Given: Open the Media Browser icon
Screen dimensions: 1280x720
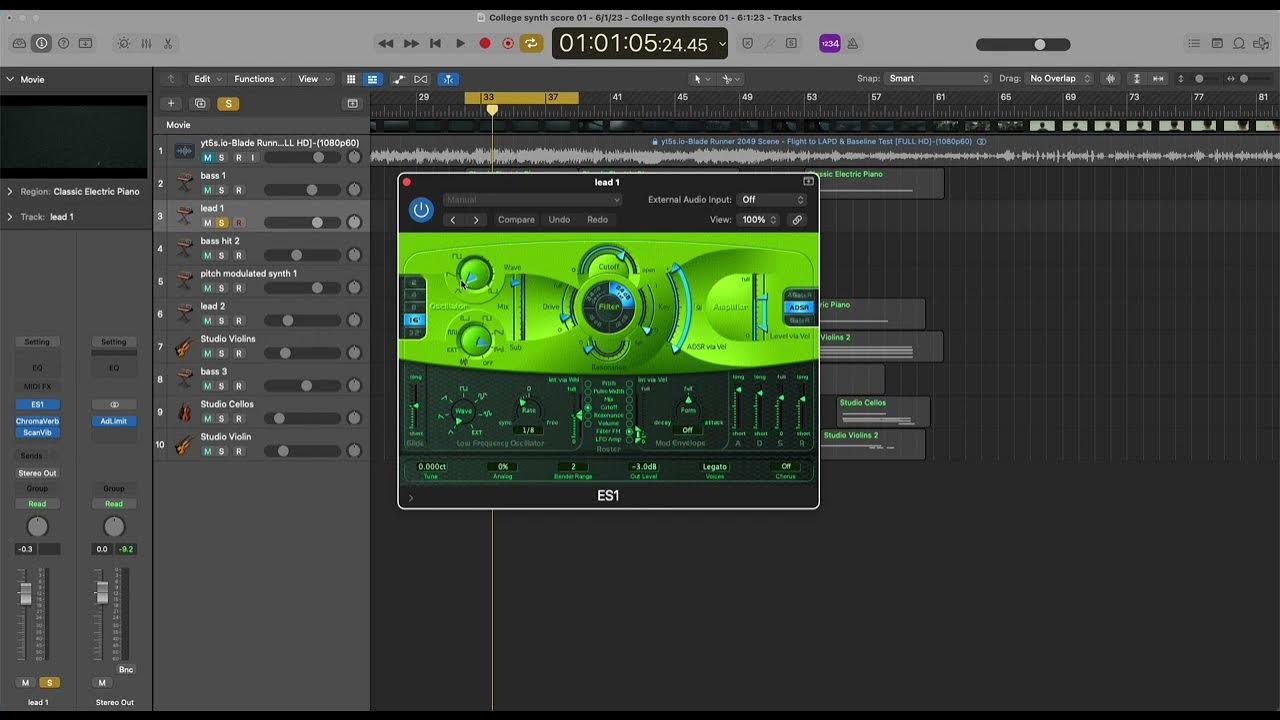Looking at the screenshot, I should (1261, 43).
